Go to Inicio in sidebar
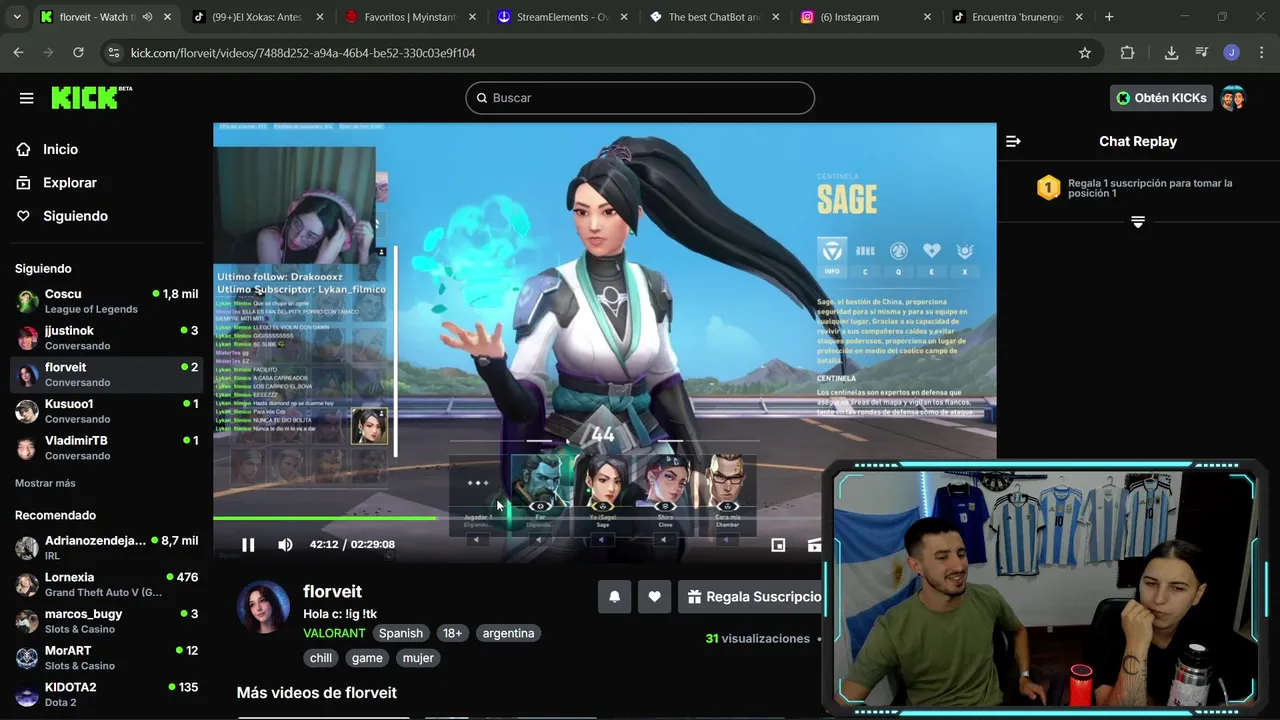The height and width of the screenshot is (720, 1280). (x=60, y=149)
